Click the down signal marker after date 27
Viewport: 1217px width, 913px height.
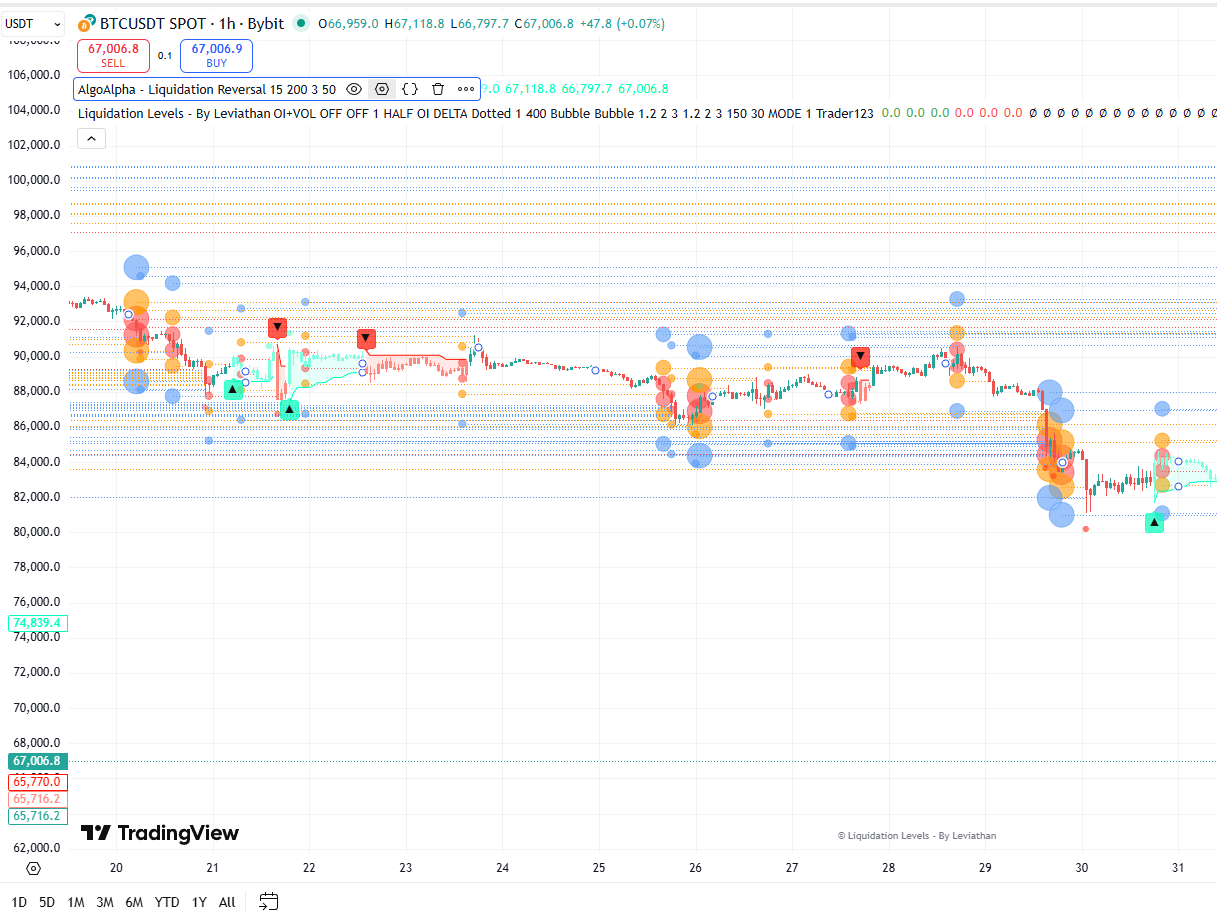[x=860, y=356]
